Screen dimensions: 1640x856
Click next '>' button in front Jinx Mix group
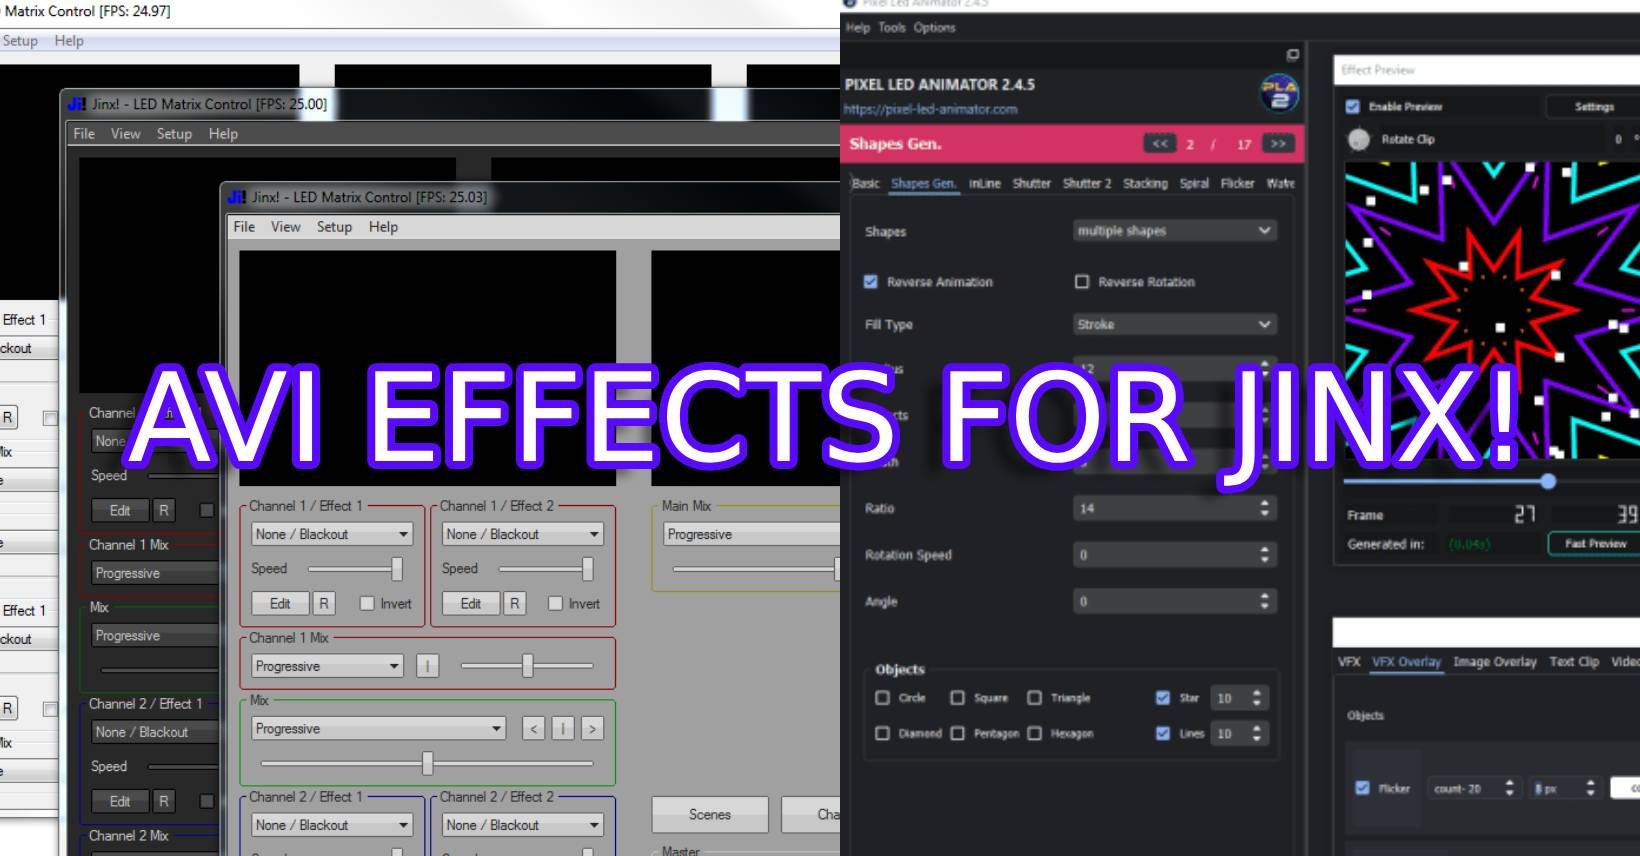[592, 729]
